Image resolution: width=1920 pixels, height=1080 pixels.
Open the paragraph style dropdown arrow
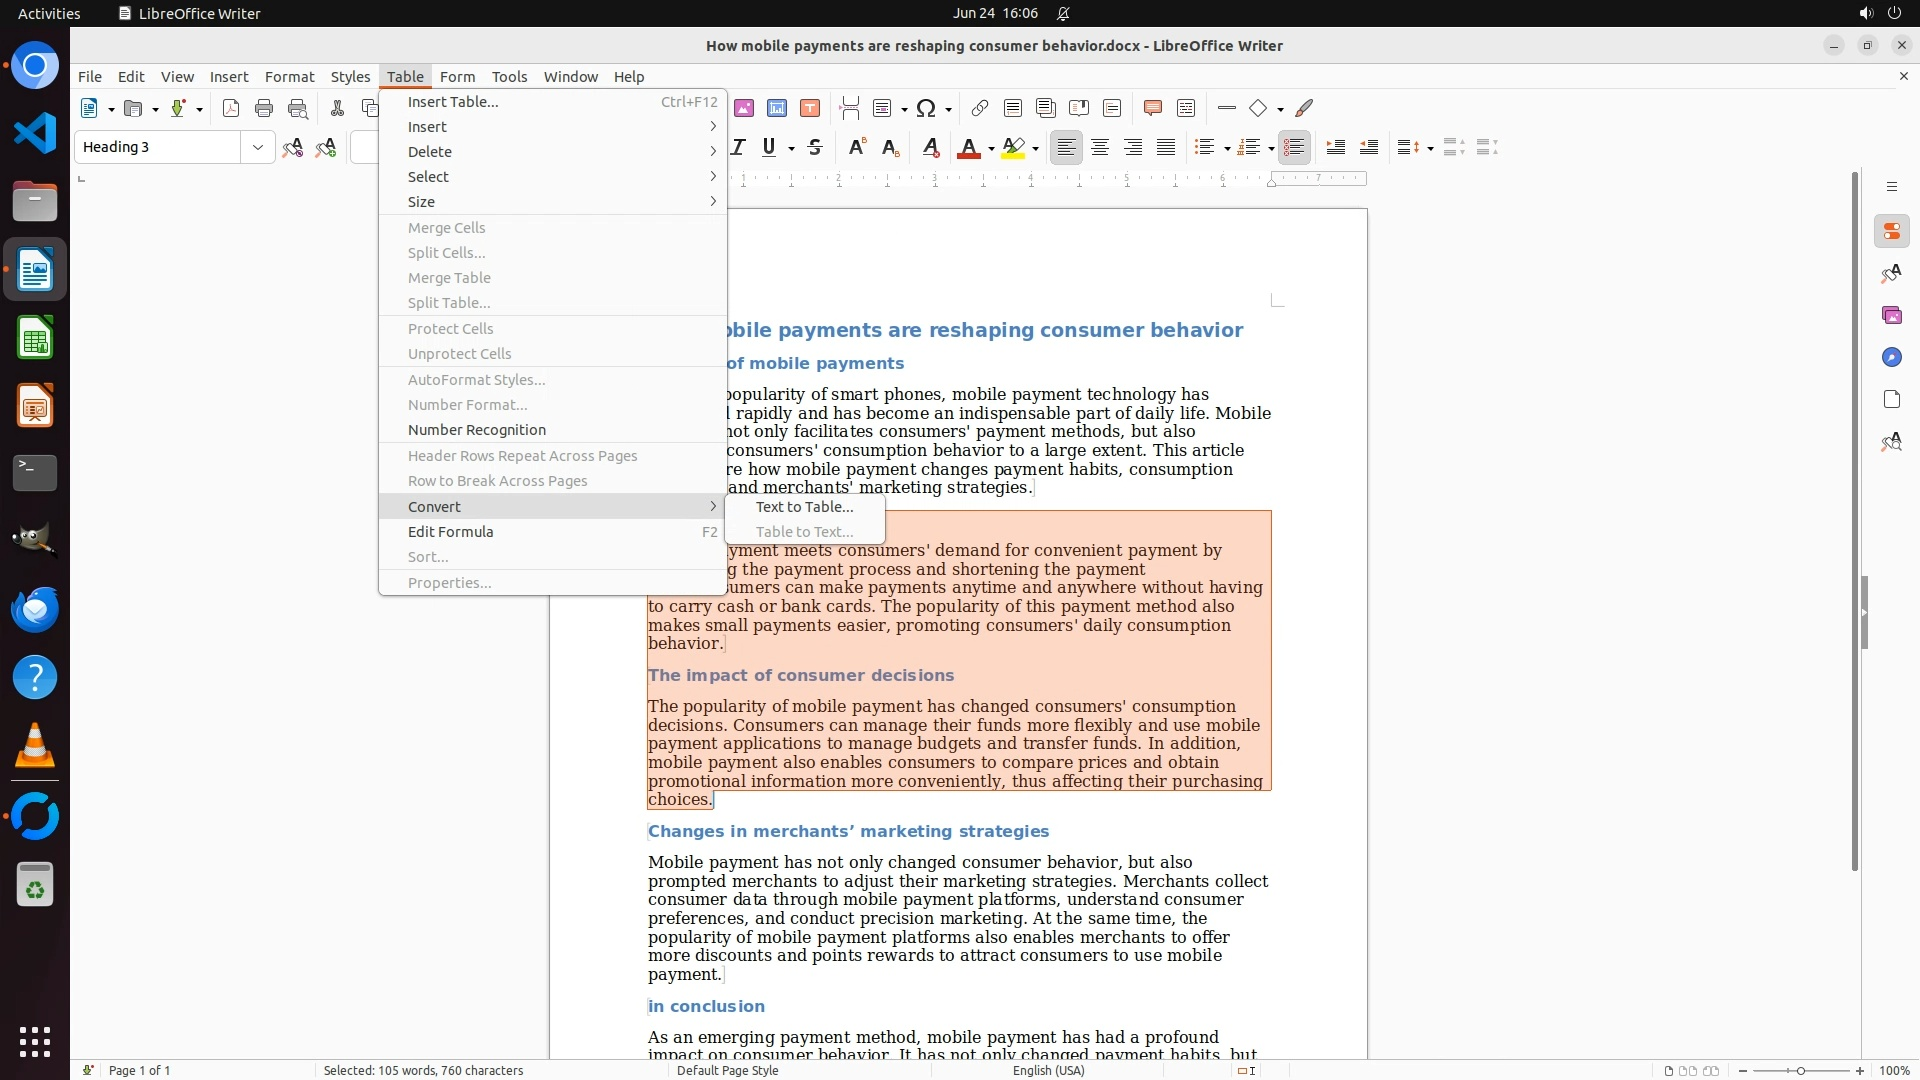coord(258,148)
